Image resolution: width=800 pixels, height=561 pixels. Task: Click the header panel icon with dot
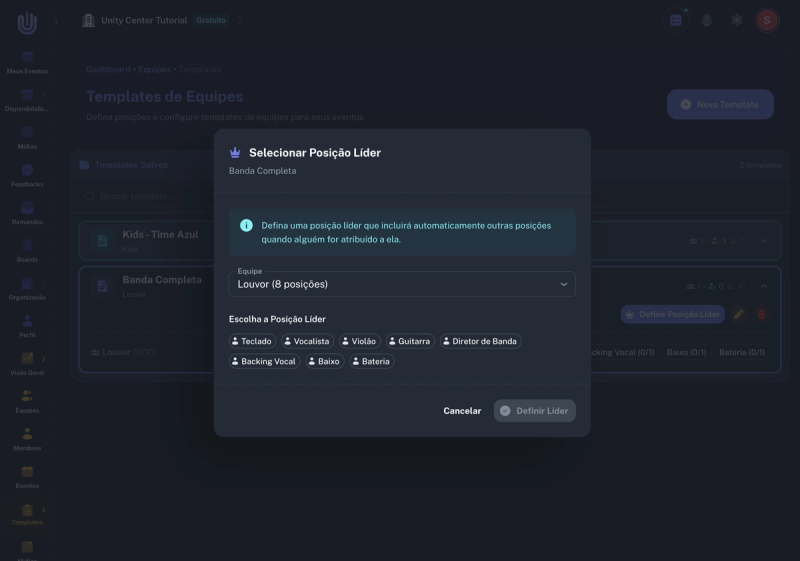point(676,20)
